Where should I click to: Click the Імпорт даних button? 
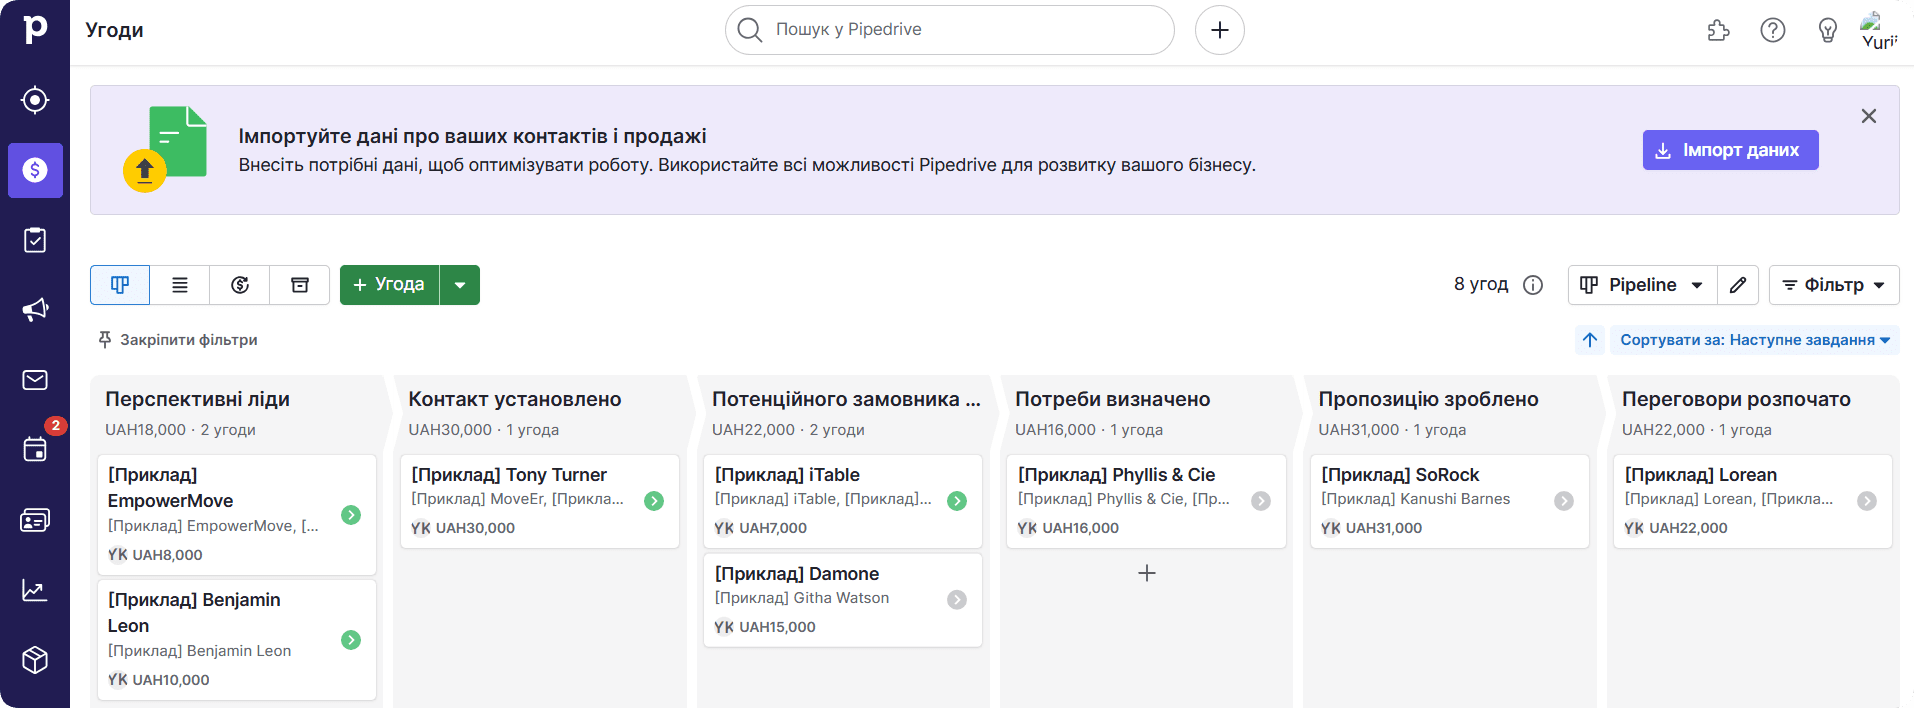coord(1729,150)
